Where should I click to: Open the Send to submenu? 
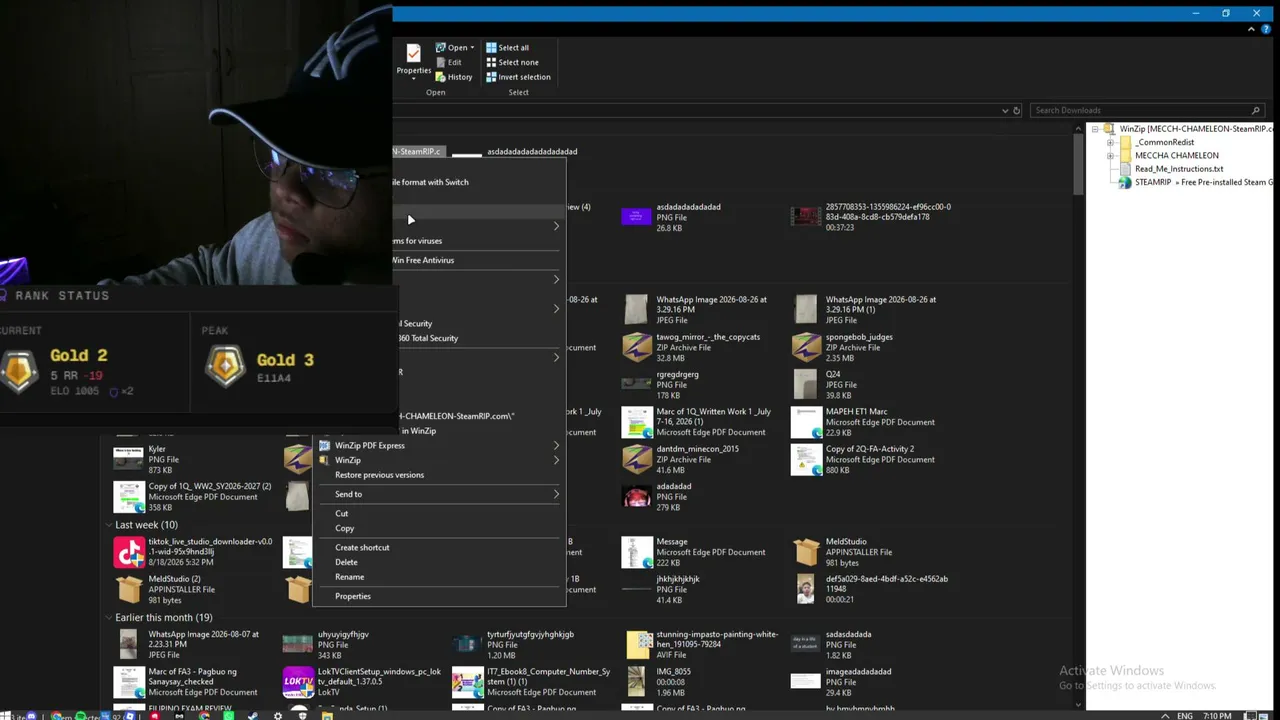pyautogui.click(x=440, y=494)
